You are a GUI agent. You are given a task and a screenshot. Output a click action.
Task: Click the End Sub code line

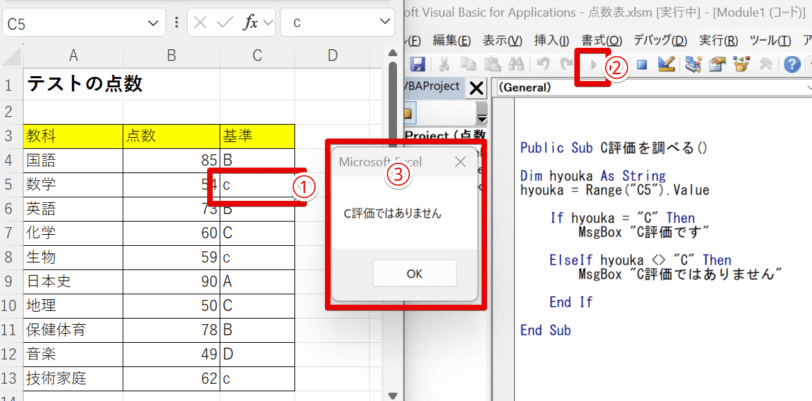[545, 330]
